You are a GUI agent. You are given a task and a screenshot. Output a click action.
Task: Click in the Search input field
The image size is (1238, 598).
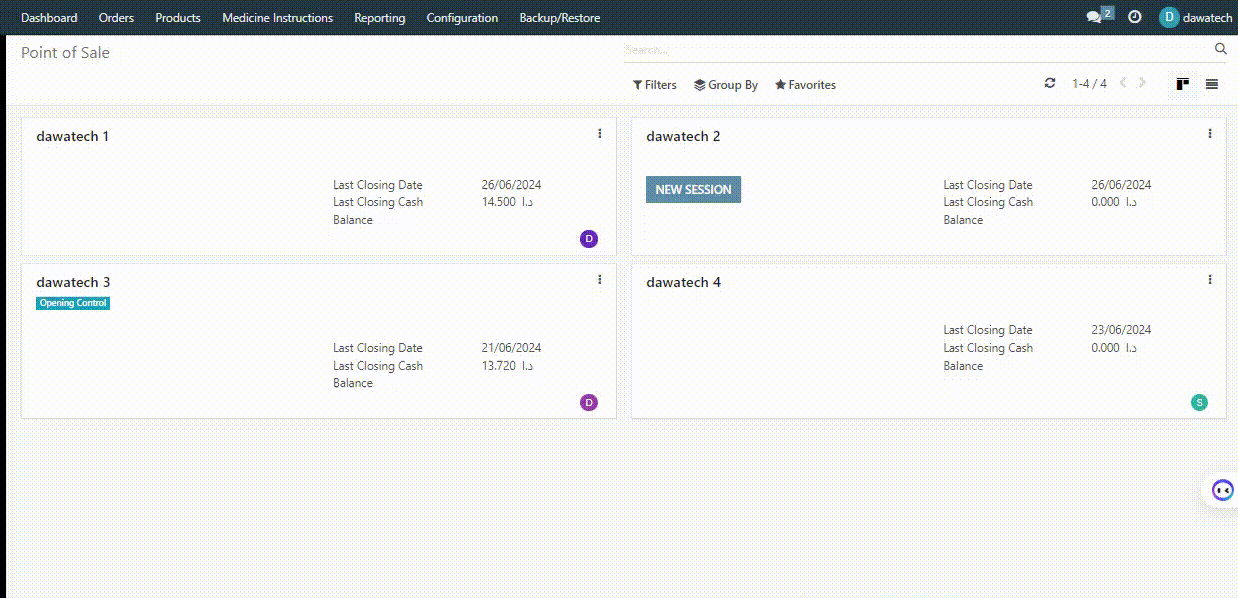coord(917,49)
